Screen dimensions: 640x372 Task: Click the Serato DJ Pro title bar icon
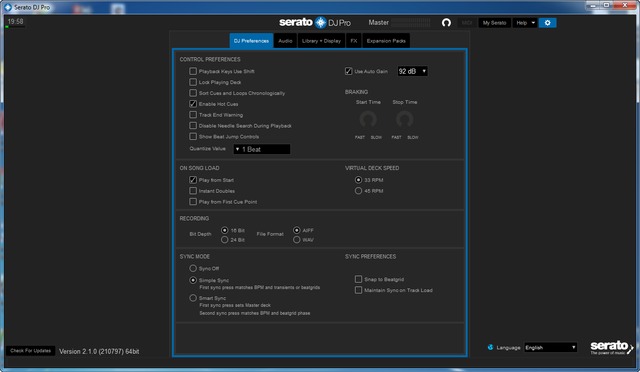(x=7, y=7)
